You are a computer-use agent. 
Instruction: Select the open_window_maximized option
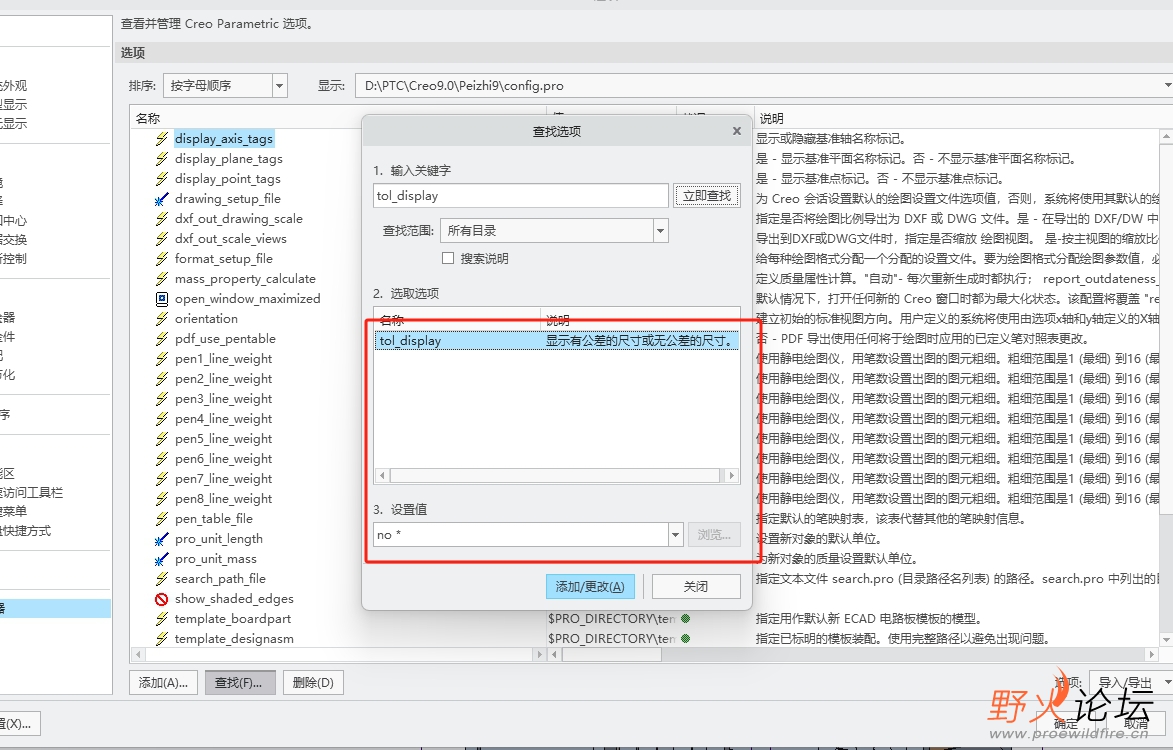point(248,298)
